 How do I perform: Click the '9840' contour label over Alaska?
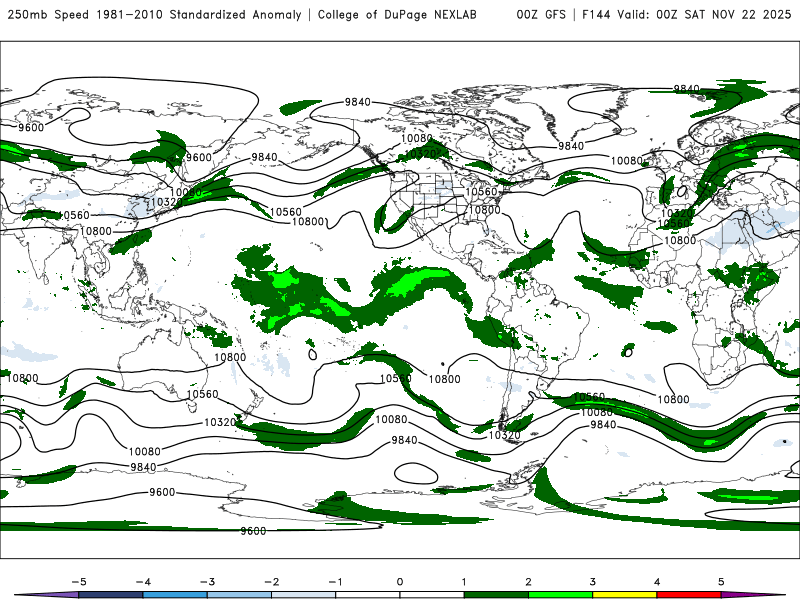pos(357,102)
